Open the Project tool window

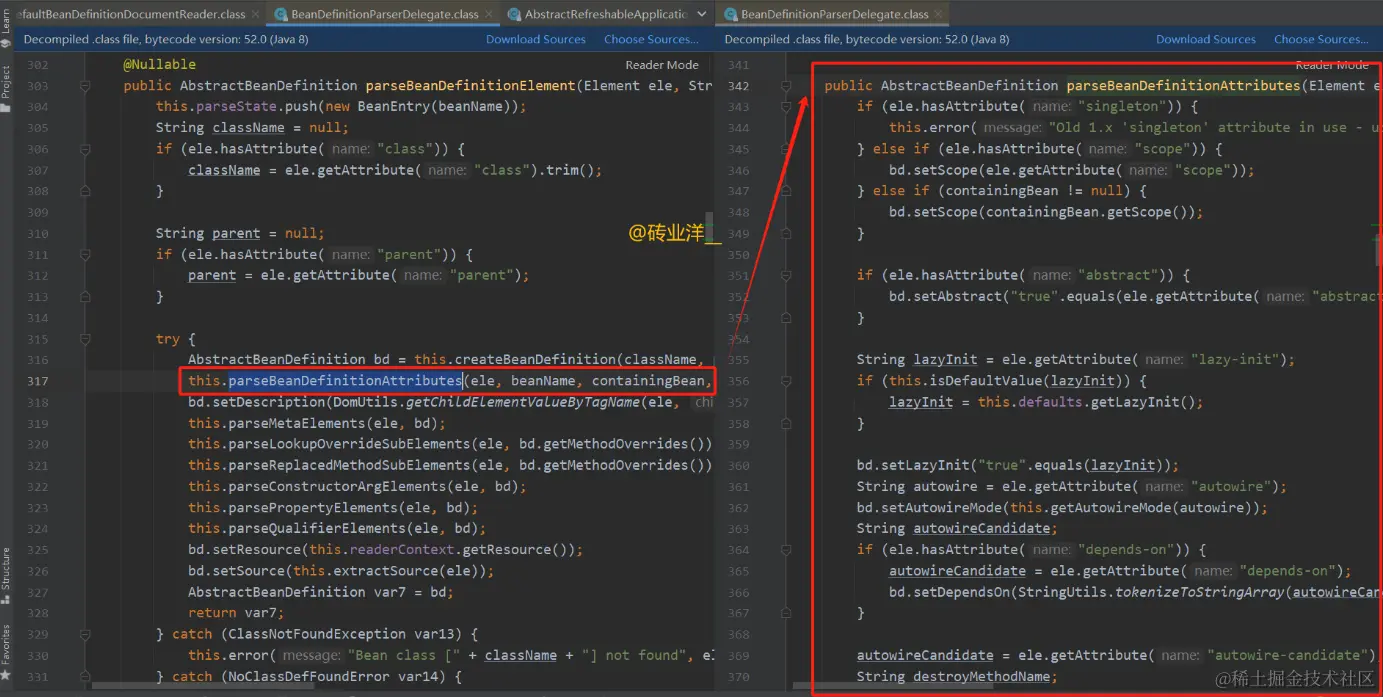pos(6,88)
